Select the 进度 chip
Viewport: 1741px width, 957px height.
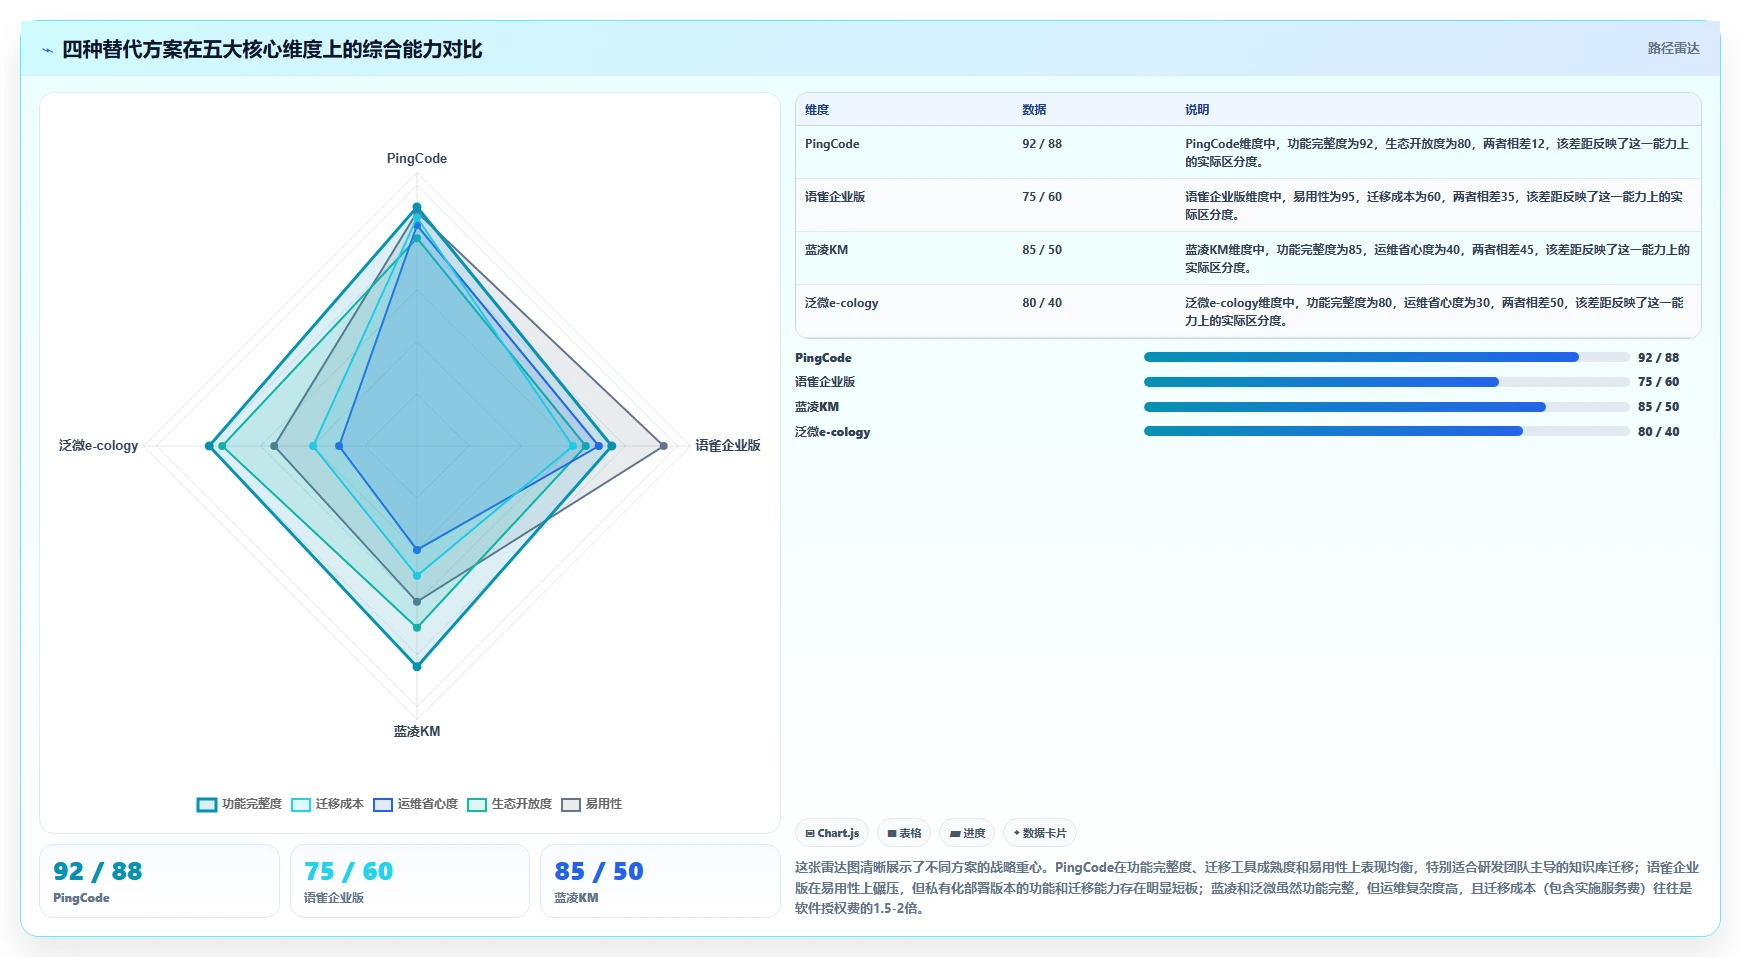click(967, 833)
